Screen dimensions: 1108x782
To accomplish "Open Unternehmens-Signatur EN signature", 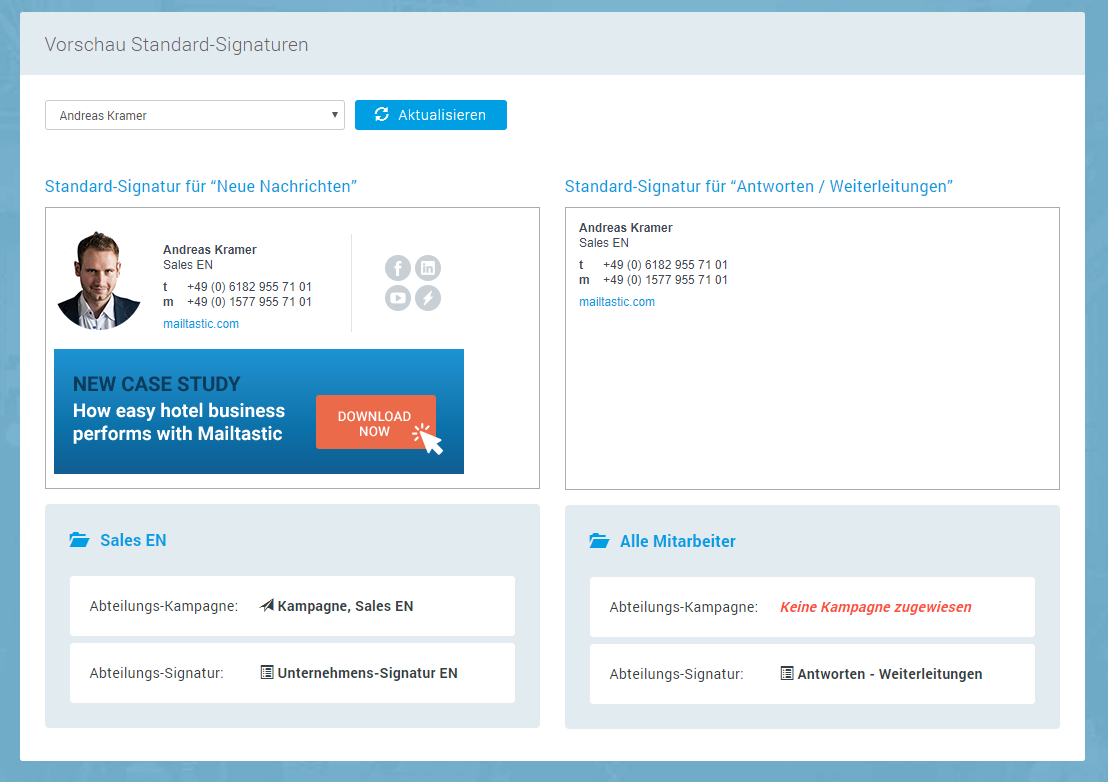I will pos(367,673).
